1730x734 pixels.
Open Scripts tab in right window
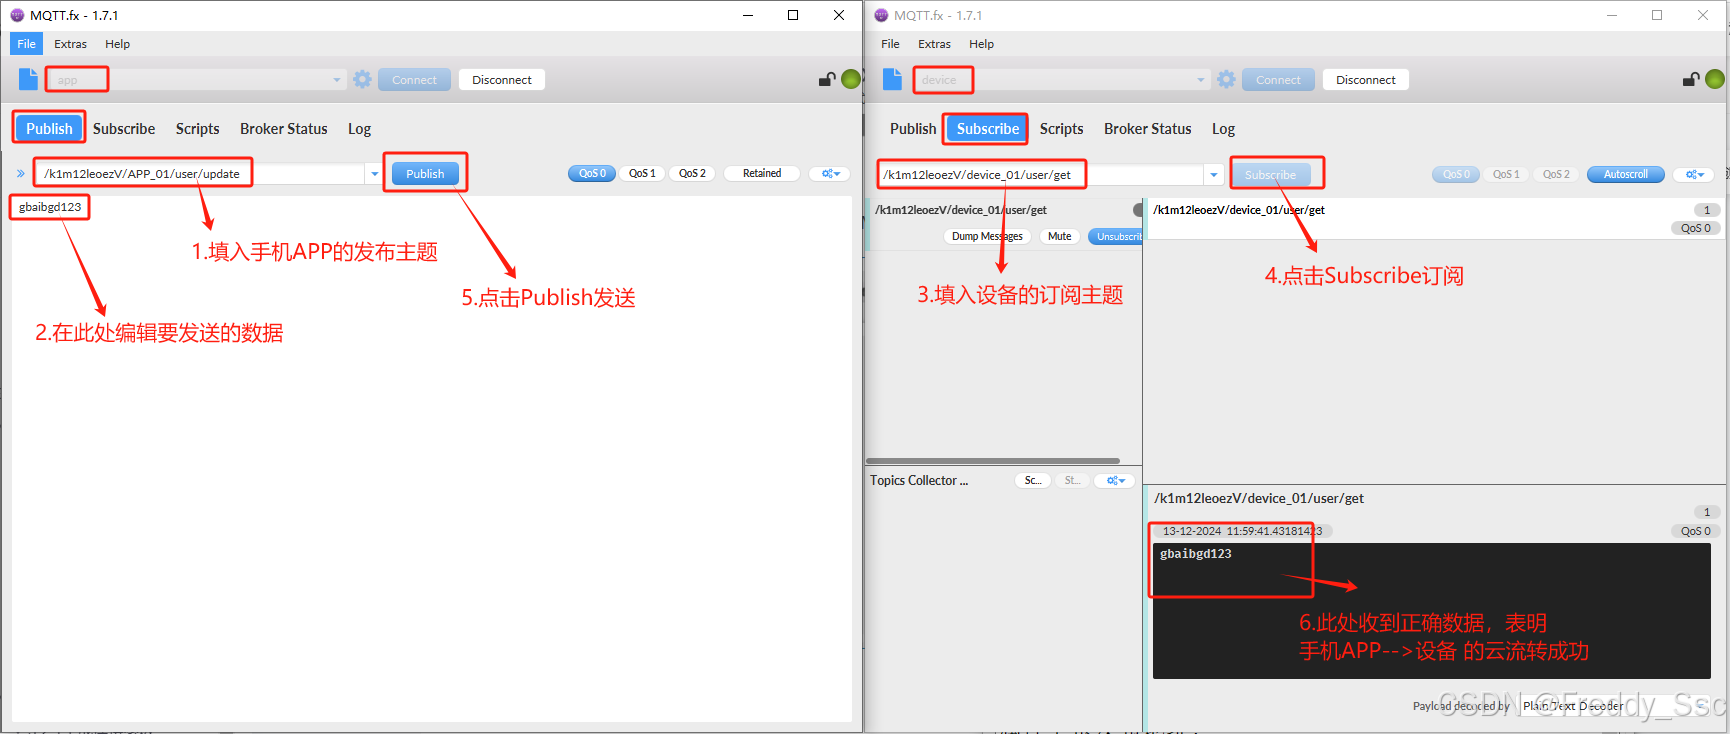pyautogui.click(x=1061, y=128)
